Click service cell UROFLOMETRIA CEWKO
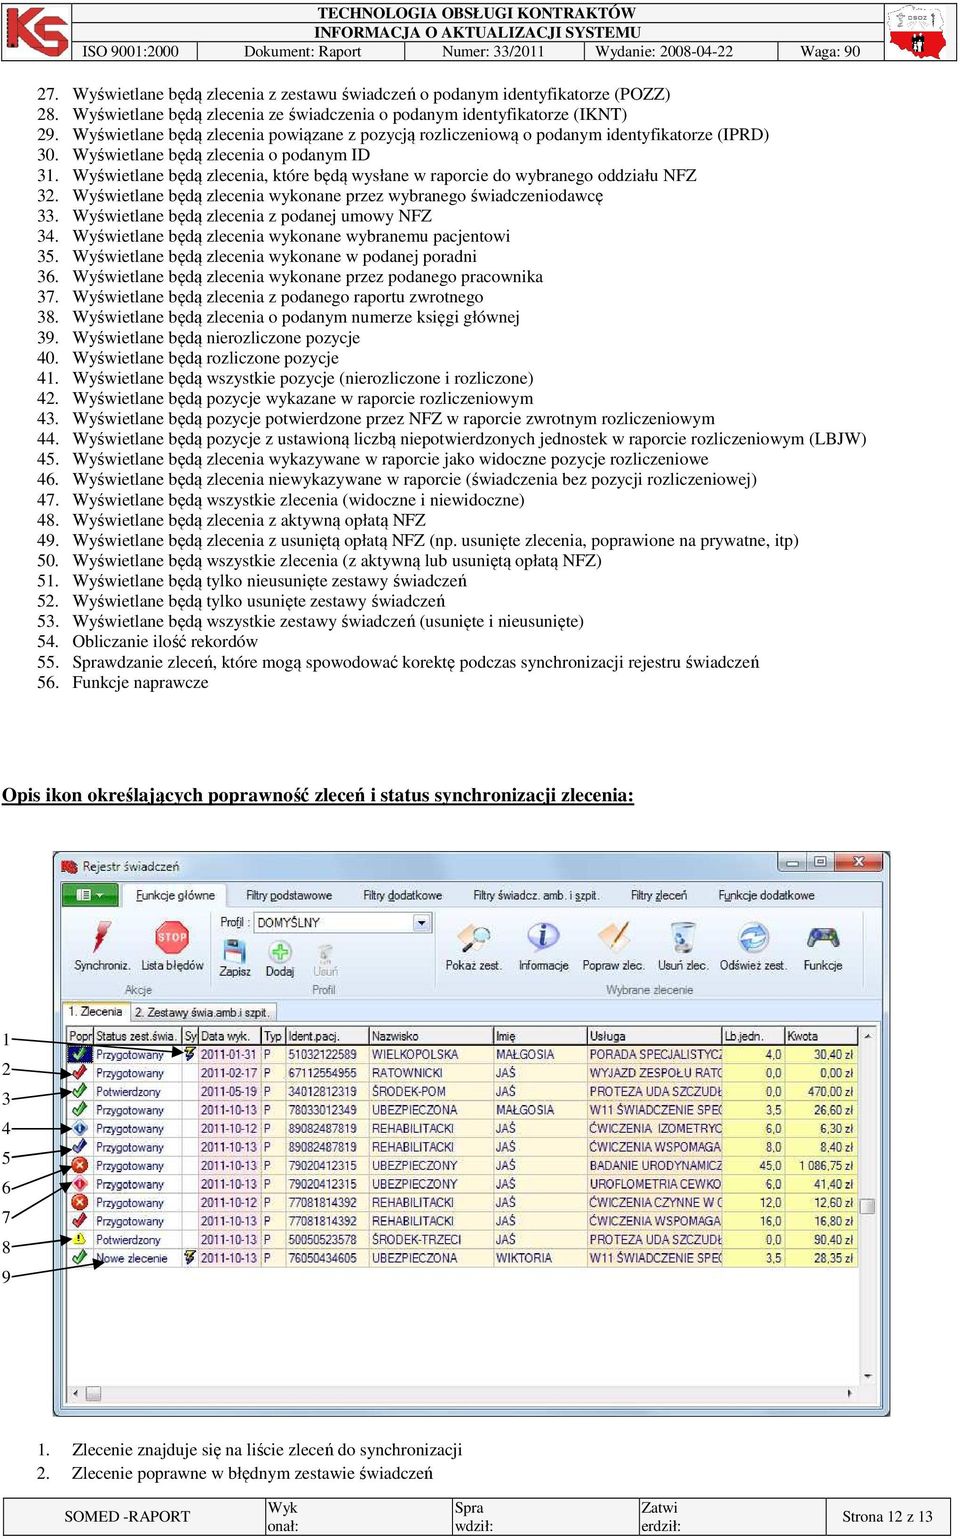960x1539 pixels. (x=654, y=1184)
